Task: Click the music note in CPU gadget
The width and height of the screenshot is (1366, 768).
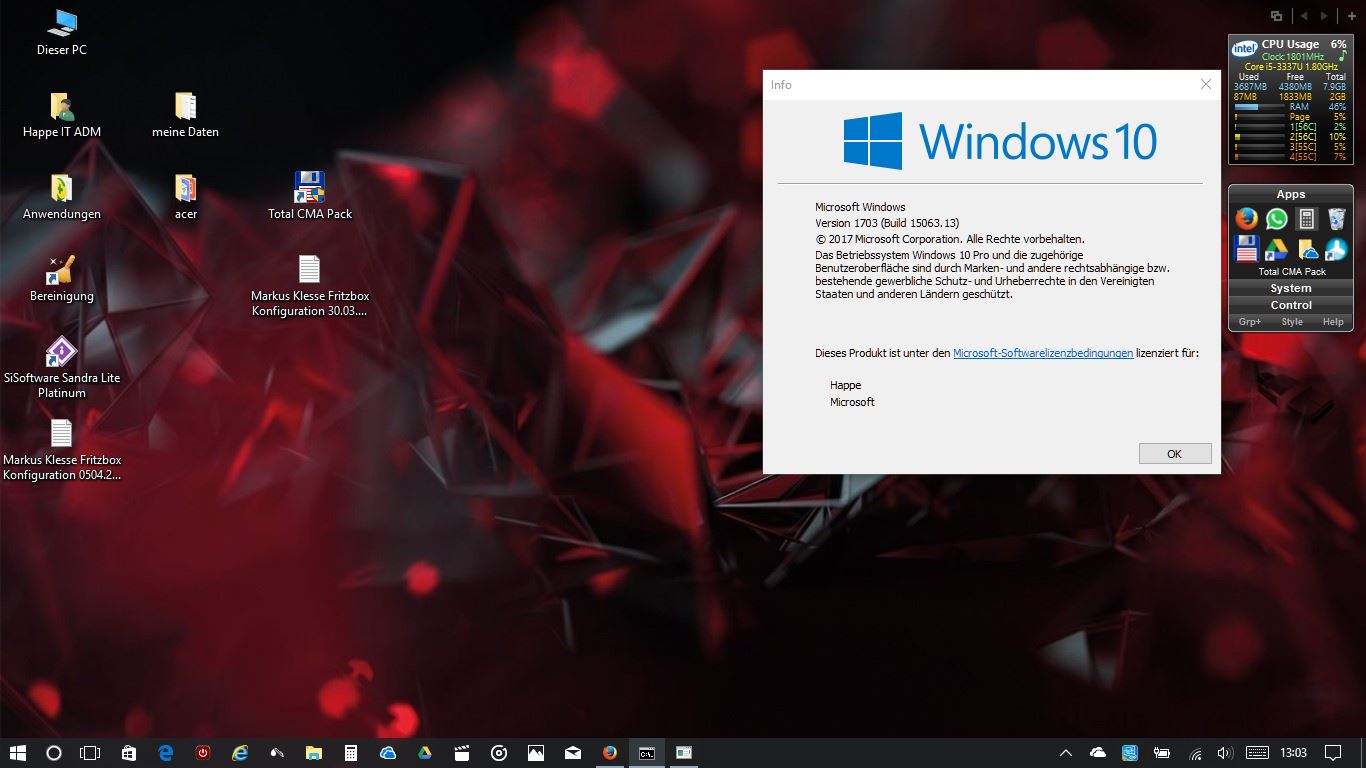Action: [1343, 56]
